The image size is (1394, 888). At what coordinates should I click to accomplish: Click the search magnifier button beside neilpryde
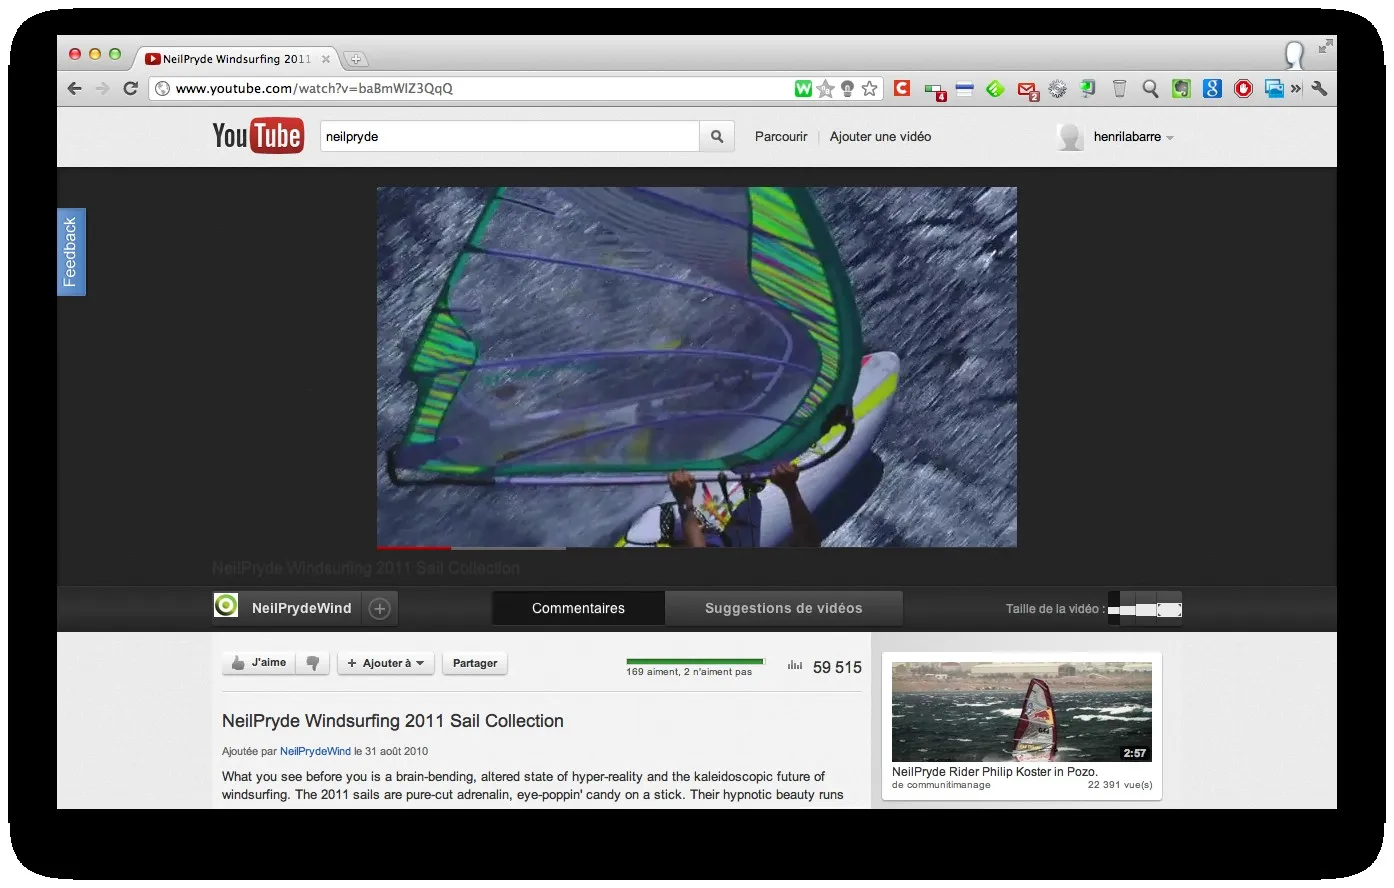716,137
